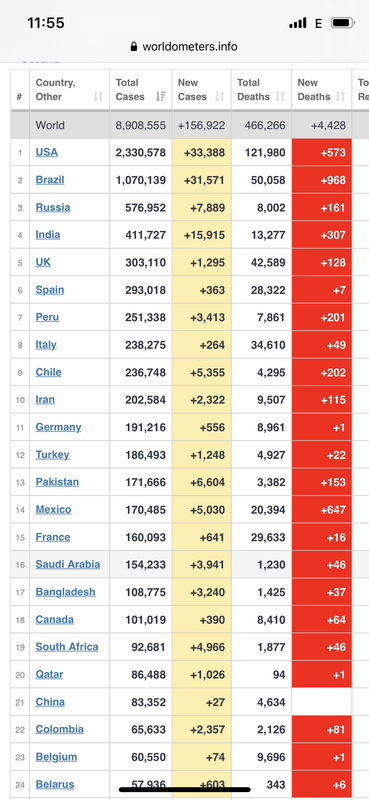Tap the cellular signal bars icon
Screen dimensions: 369x800
(x=298, y=23)
